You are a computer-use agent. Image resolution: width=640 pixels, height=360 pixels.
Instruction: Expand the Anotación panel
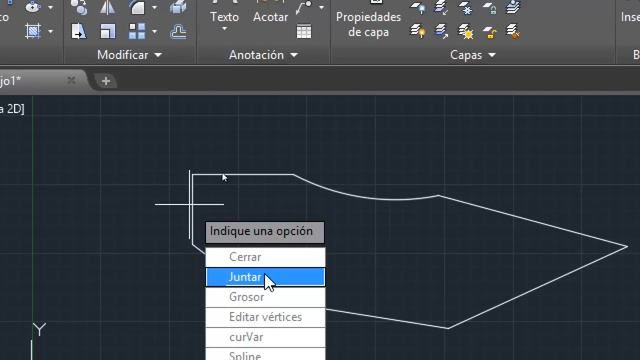(263, 55)
